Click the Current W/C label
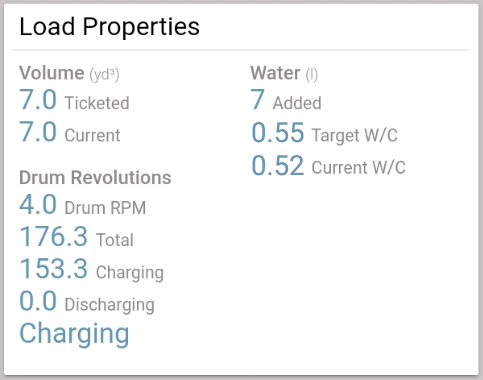The height and width of the screenshot is (380, 483). pos(359,167)
